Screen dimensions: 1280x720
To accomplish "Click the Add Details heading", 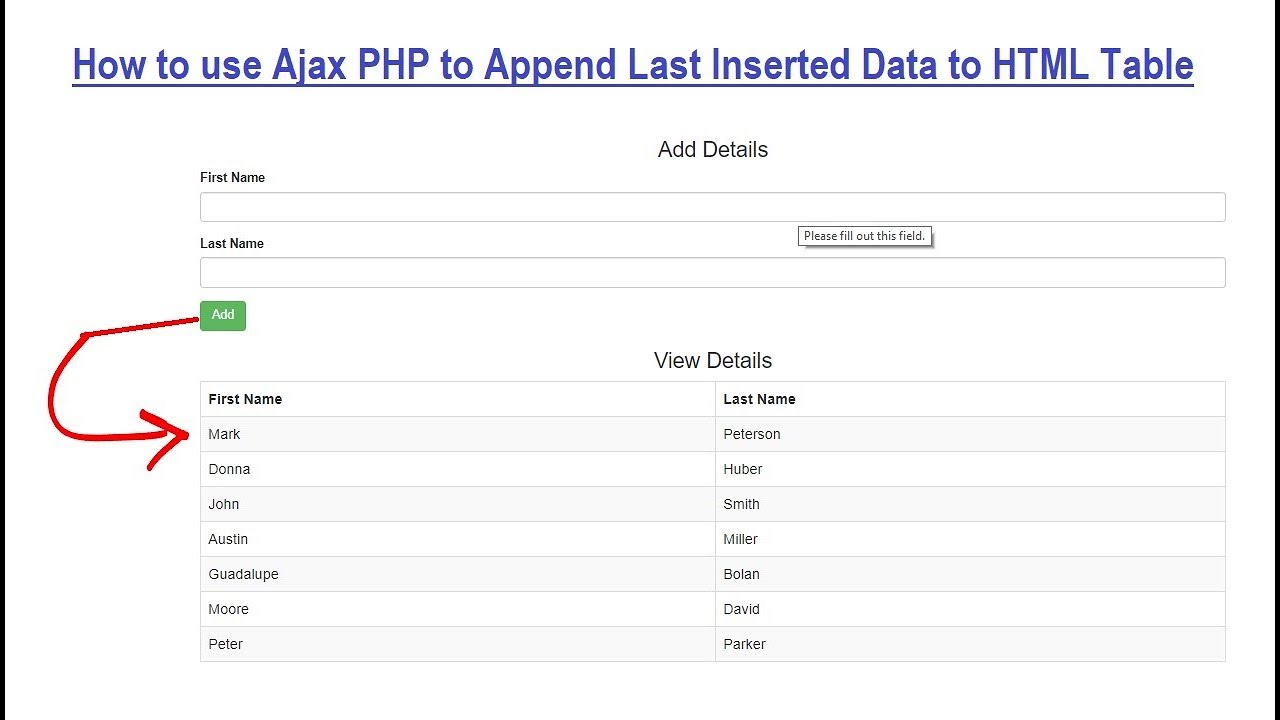I will (x=712, y=150).
